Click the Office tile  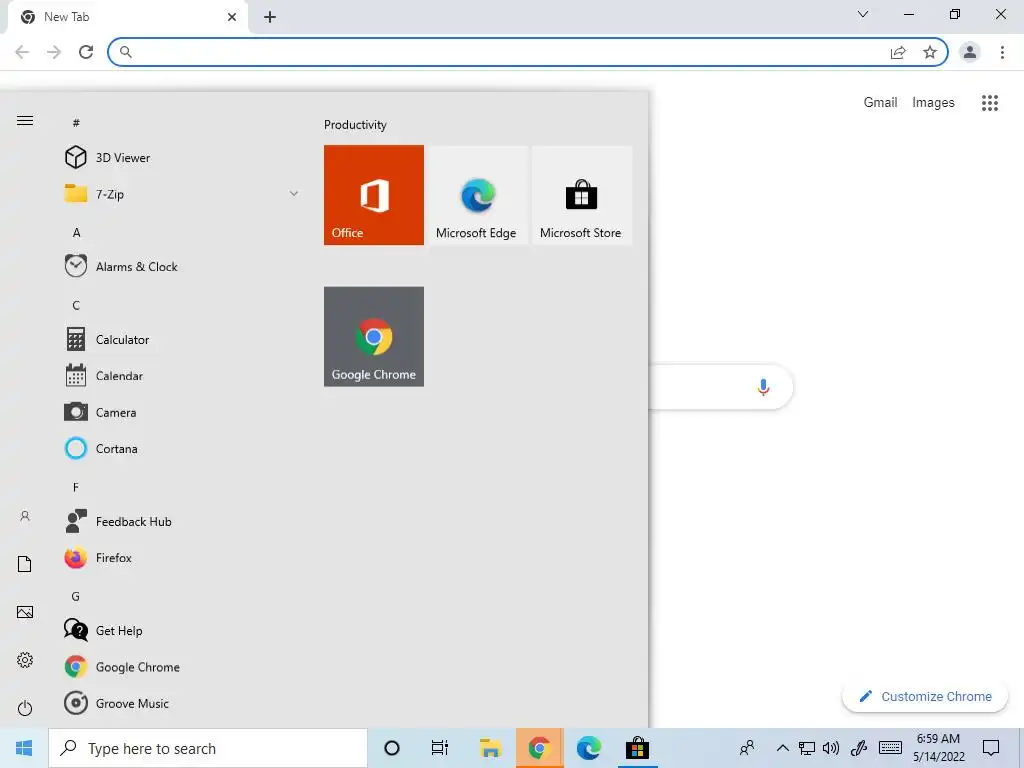(374, 195)
